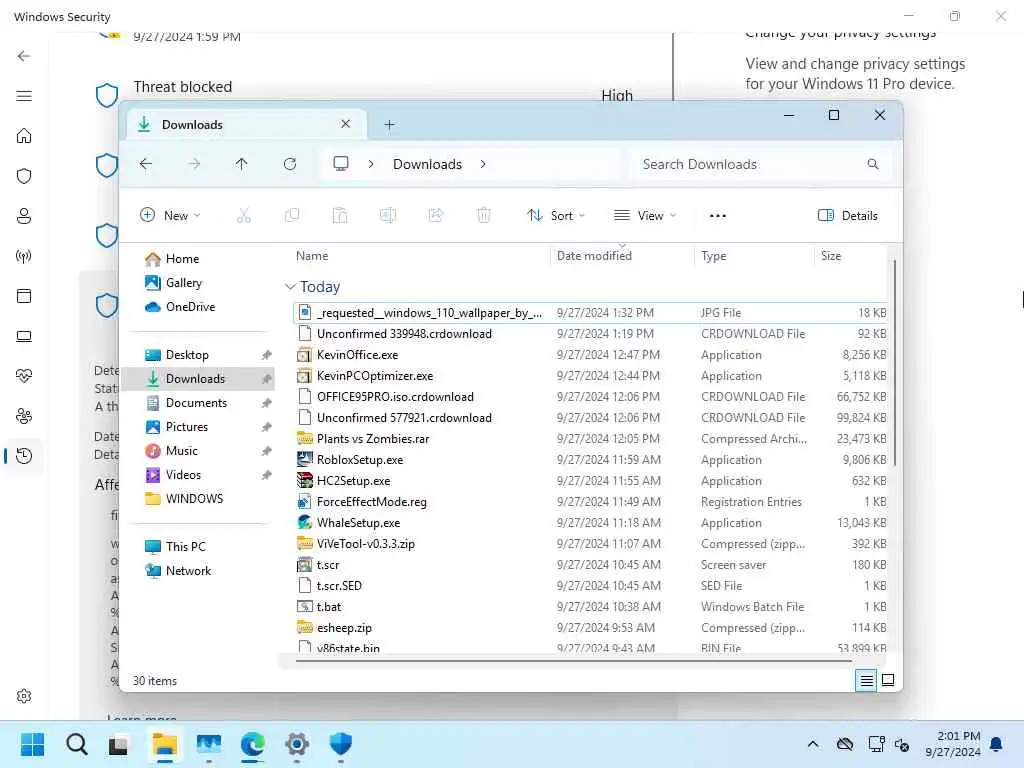Click Windows Security back arrow
This screenshot has width=1024, height=768.
[24, 56]
